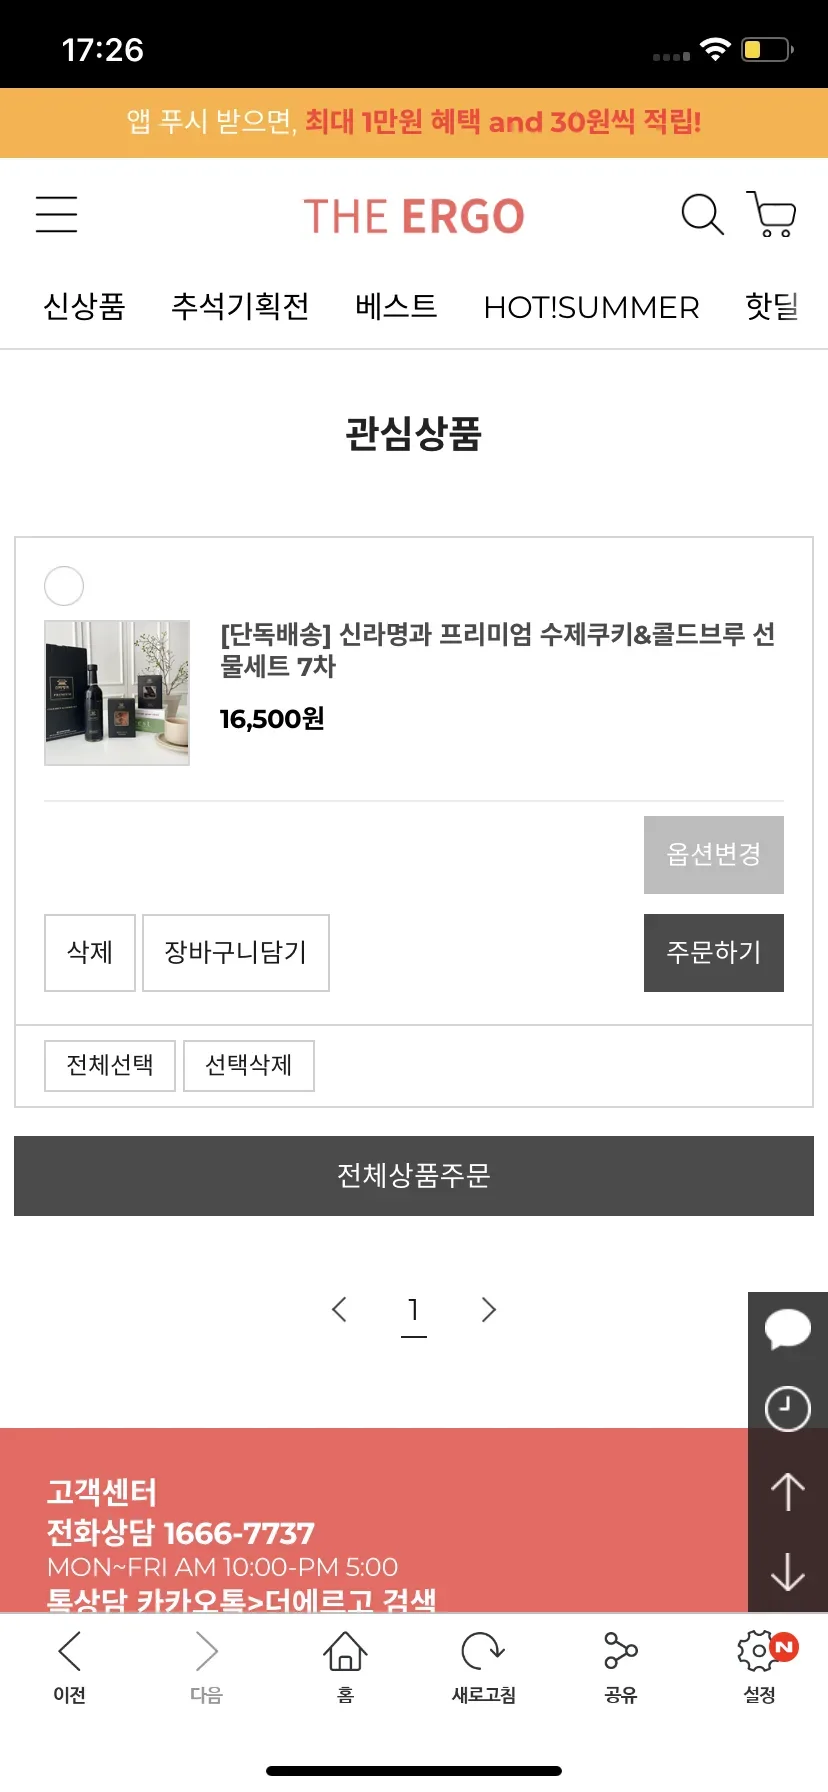Image resolution: width=828 pixels, height=1792 pixels.
Task: Switch to 베스트 tab
Action: (x=396, y=306)
